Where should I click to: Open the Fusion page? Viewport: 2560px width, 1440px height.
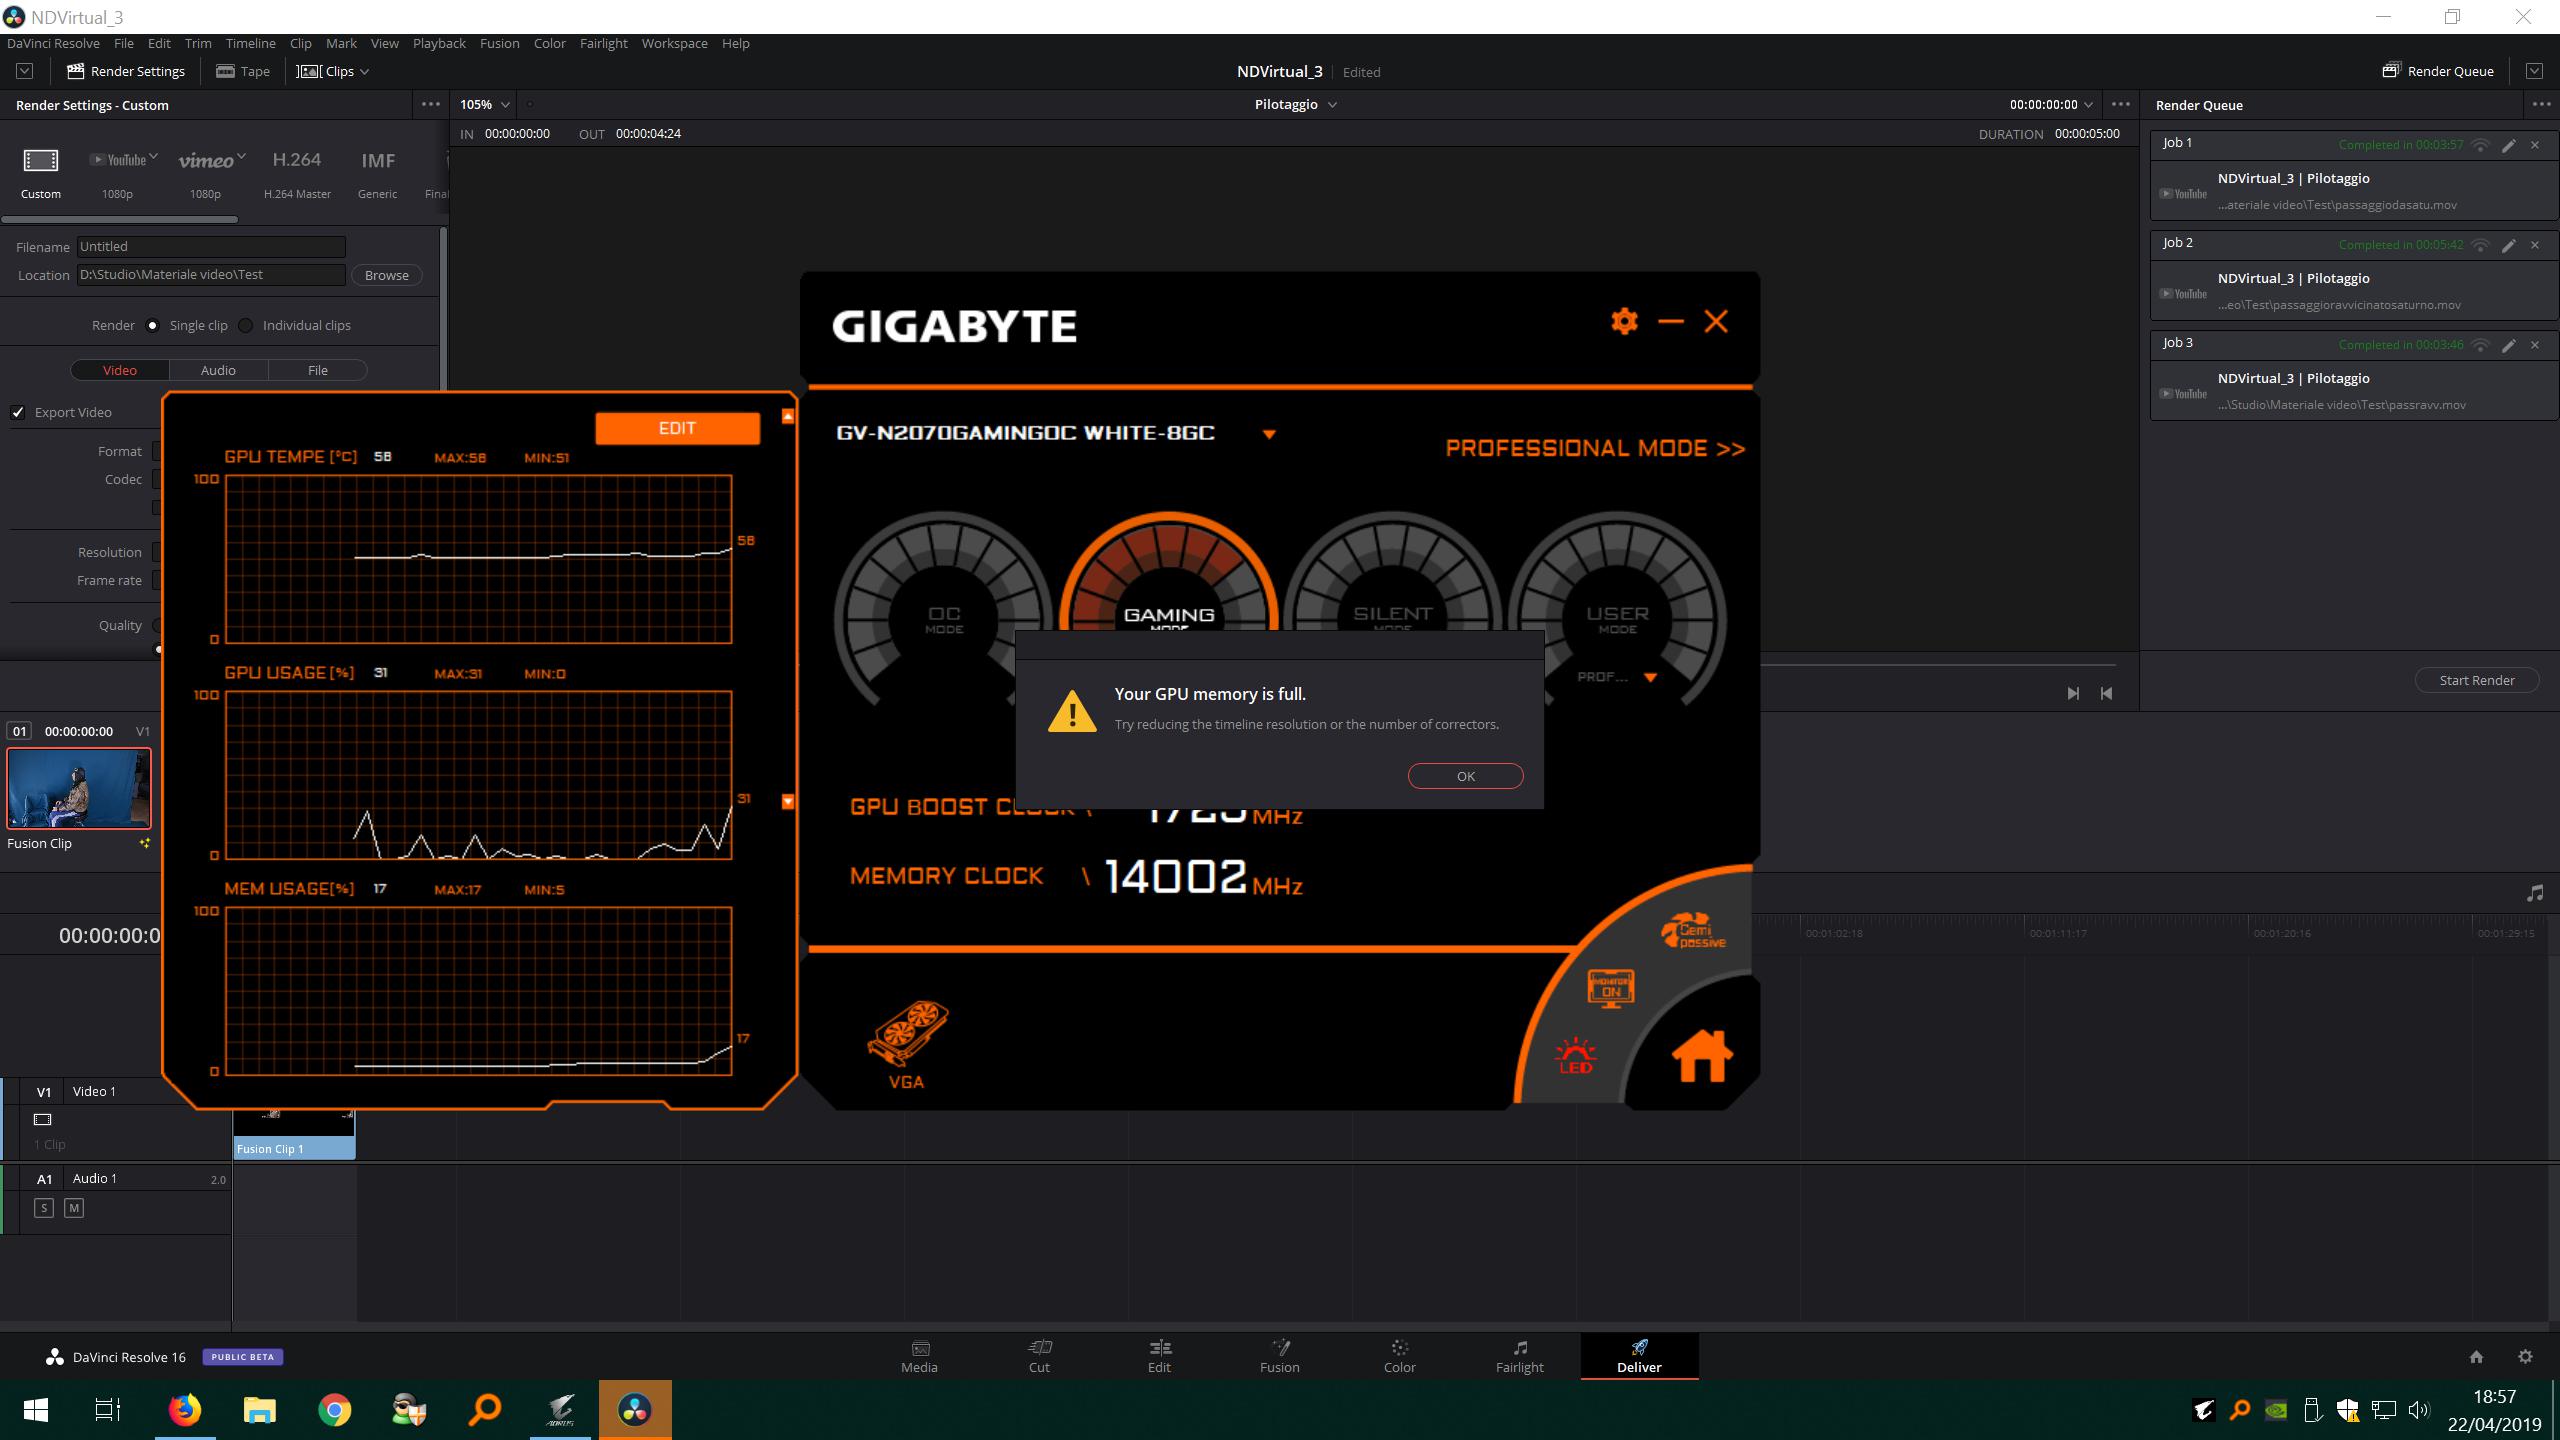[x=1279, y=1356]
